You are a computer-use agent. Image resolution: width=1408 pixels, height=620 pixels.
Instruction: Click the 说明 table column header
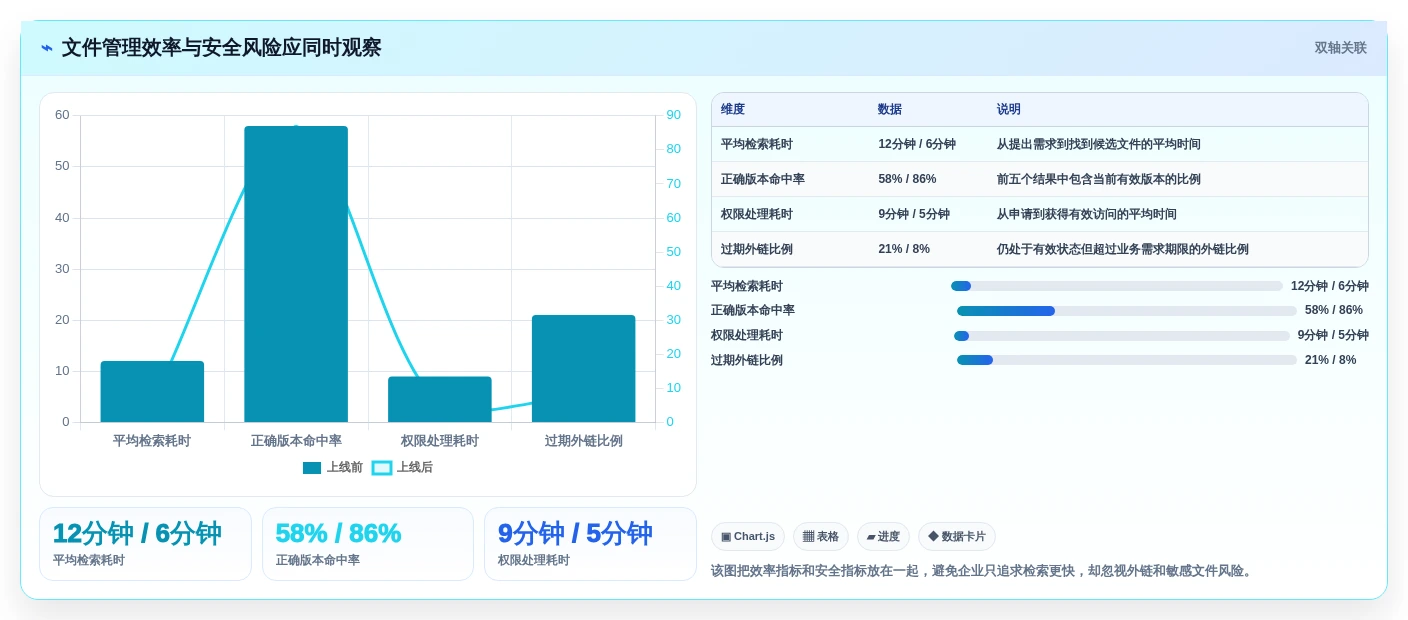pyautogui.click(x=1009, y=110)
